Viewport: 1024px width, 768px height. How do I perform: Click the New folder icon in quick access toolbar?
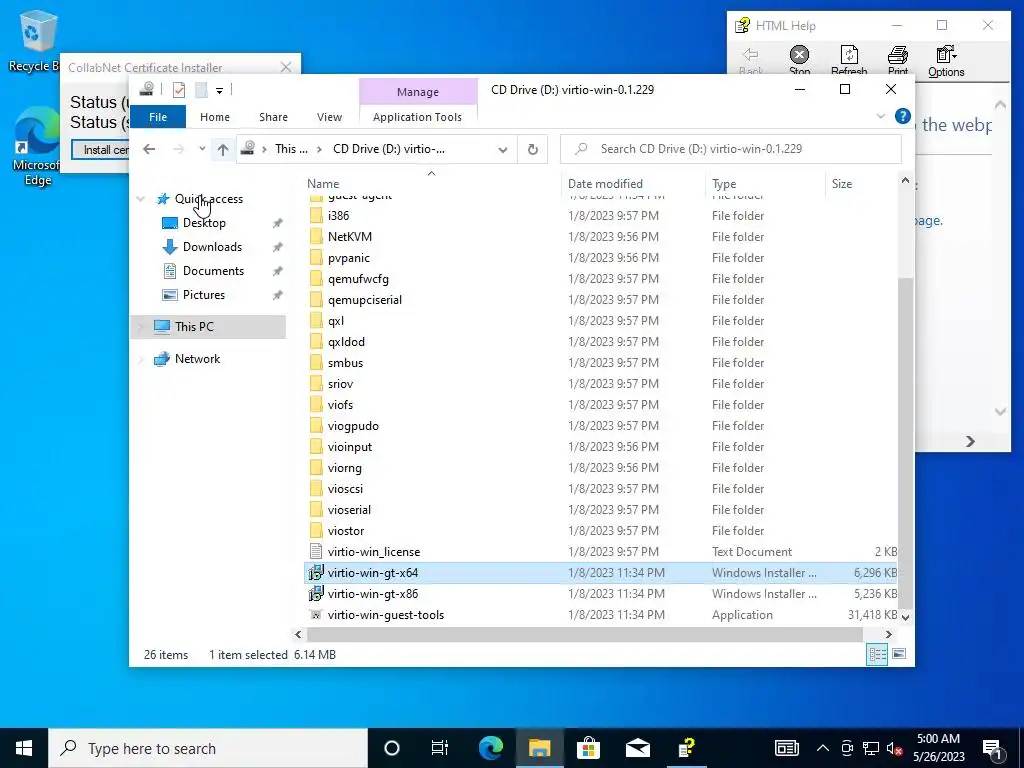201,90
